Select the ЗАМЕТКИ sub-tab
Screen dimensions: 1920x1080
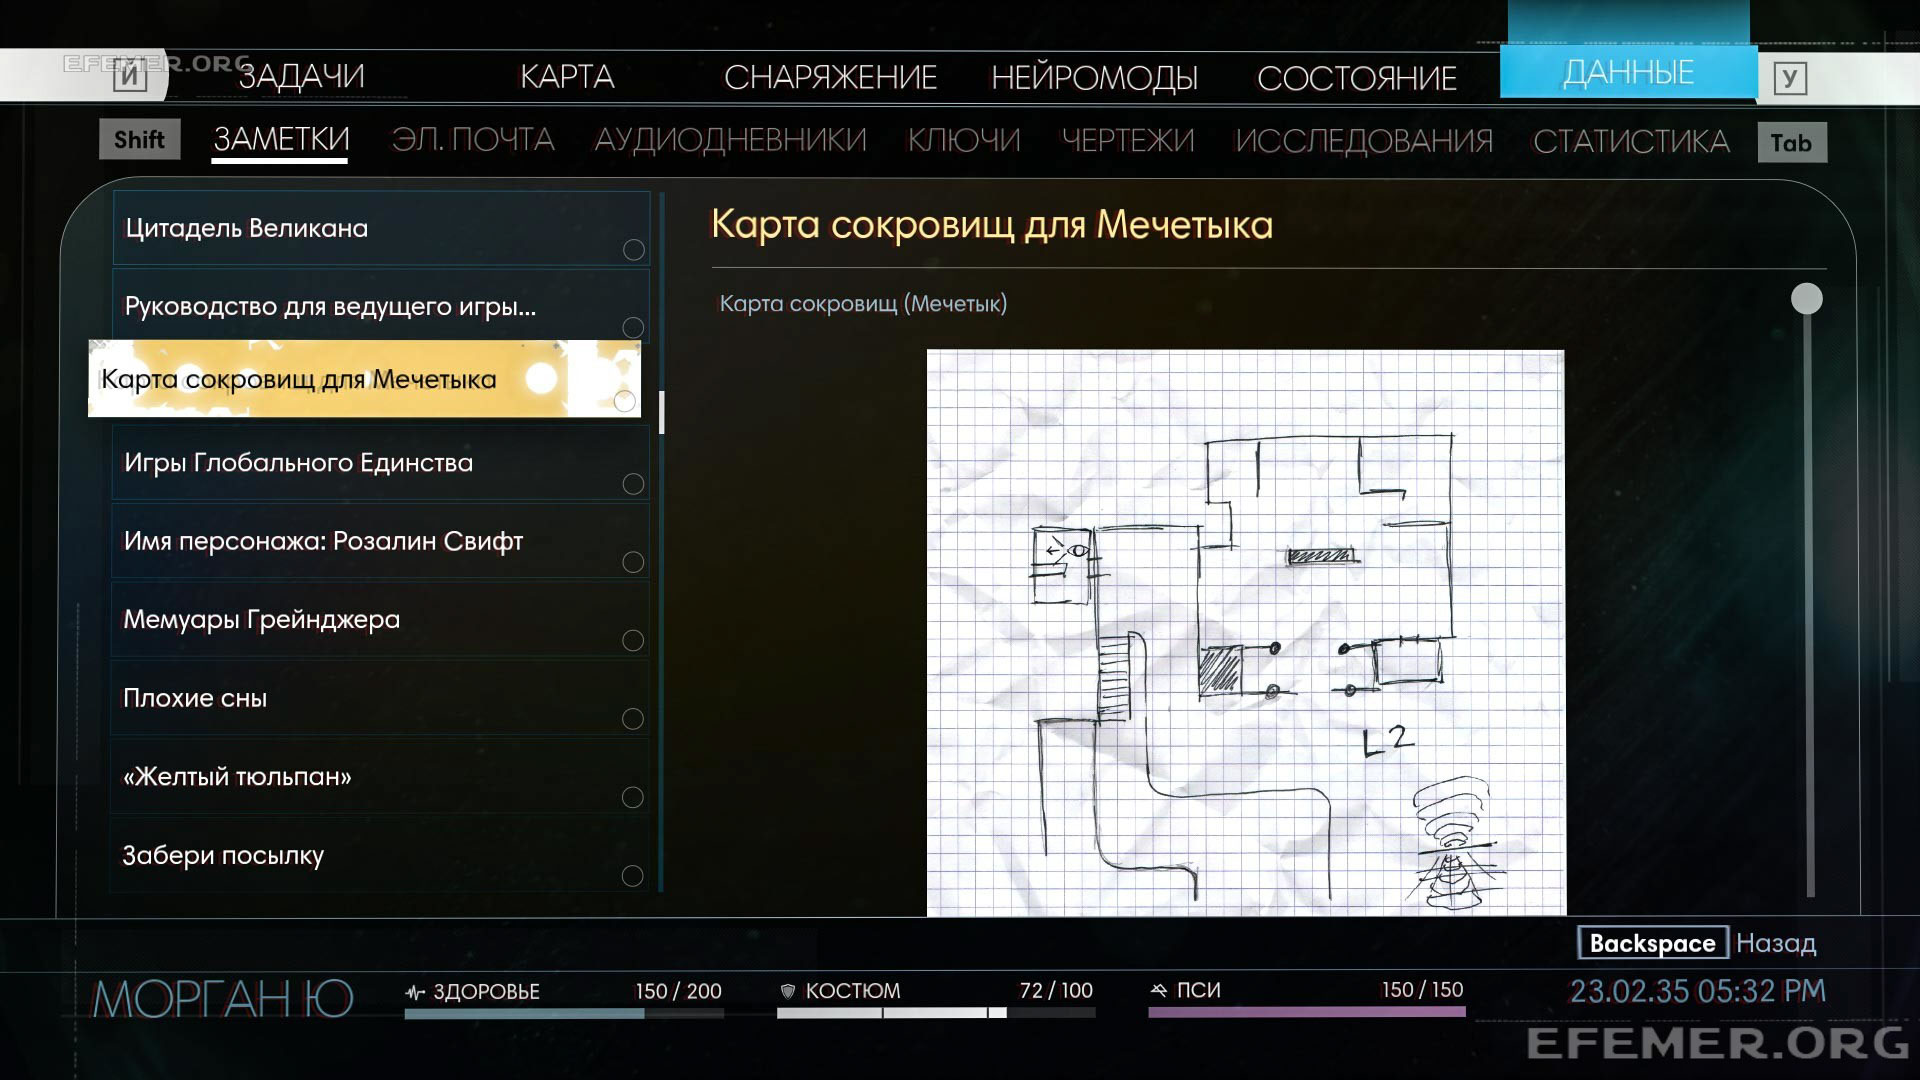point(281,139)
